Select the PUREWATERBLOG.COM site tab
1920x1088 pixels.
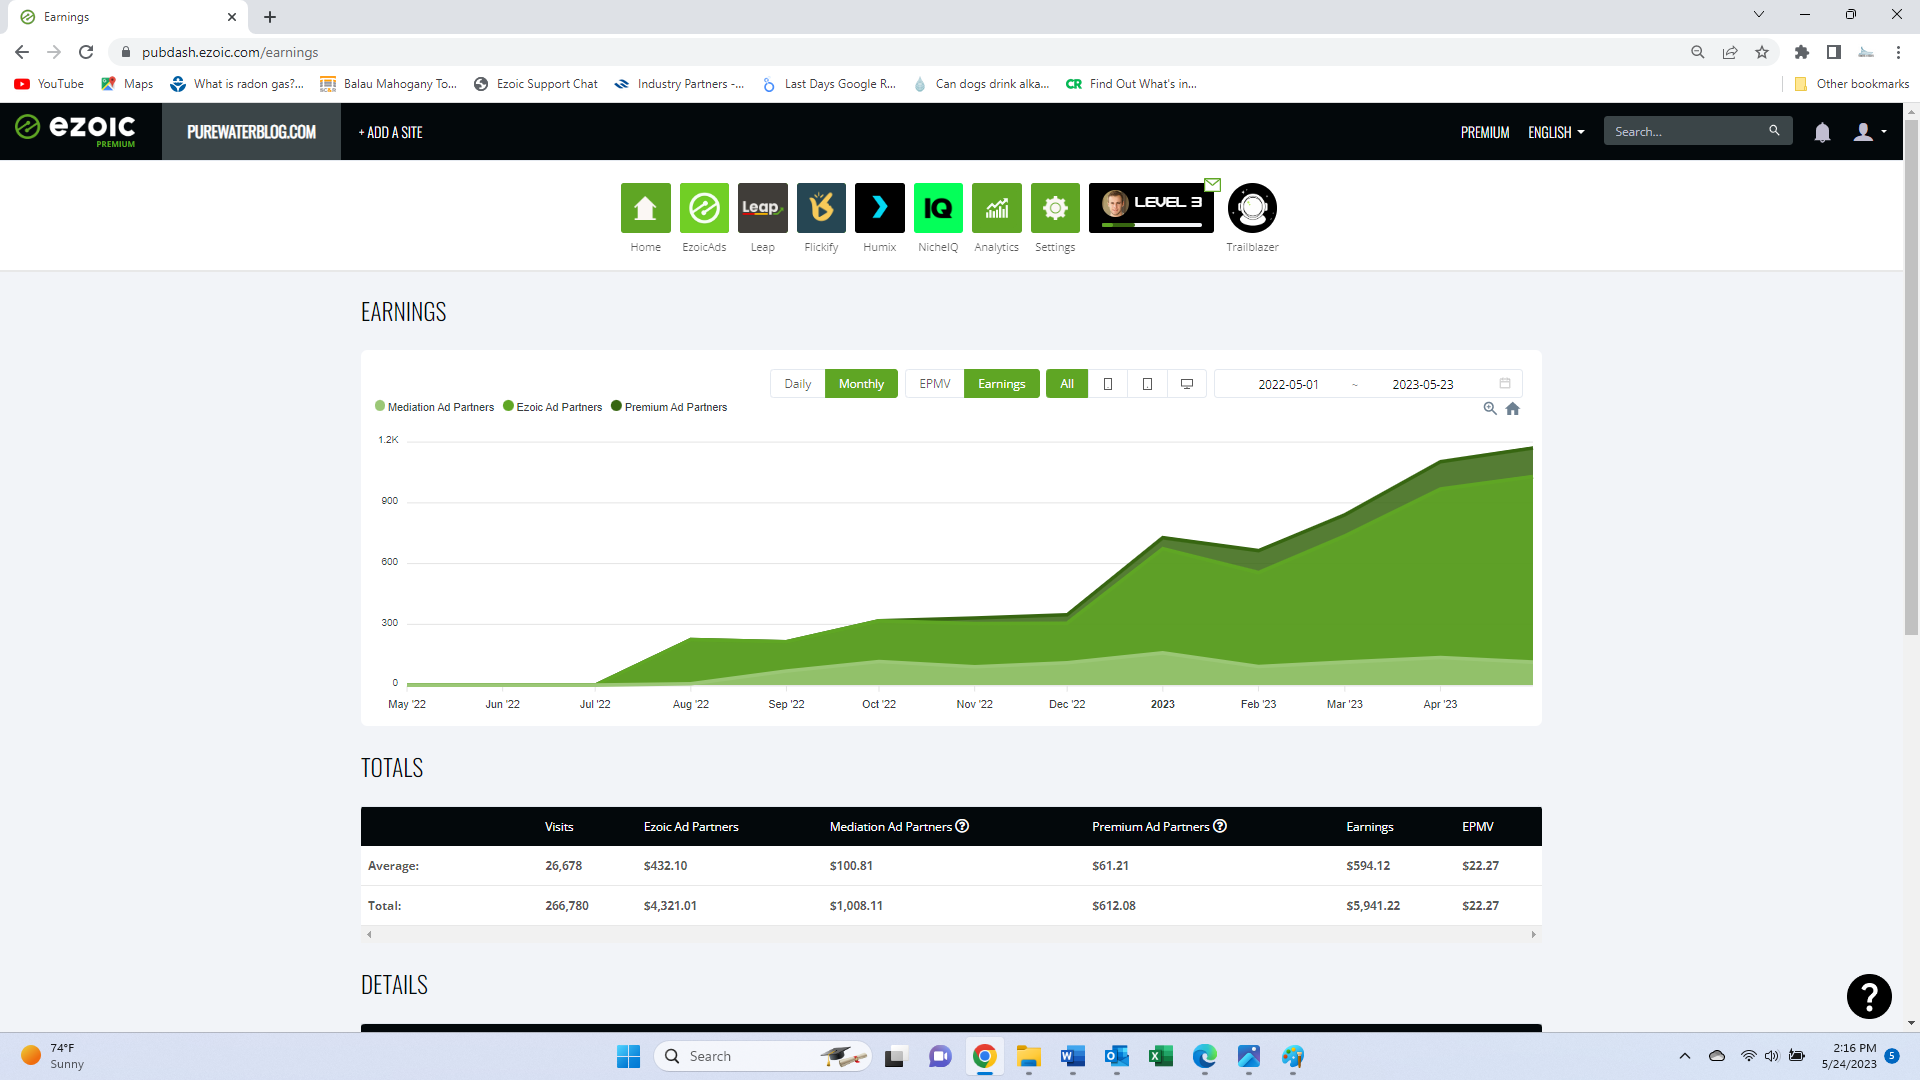click(251, 132)
